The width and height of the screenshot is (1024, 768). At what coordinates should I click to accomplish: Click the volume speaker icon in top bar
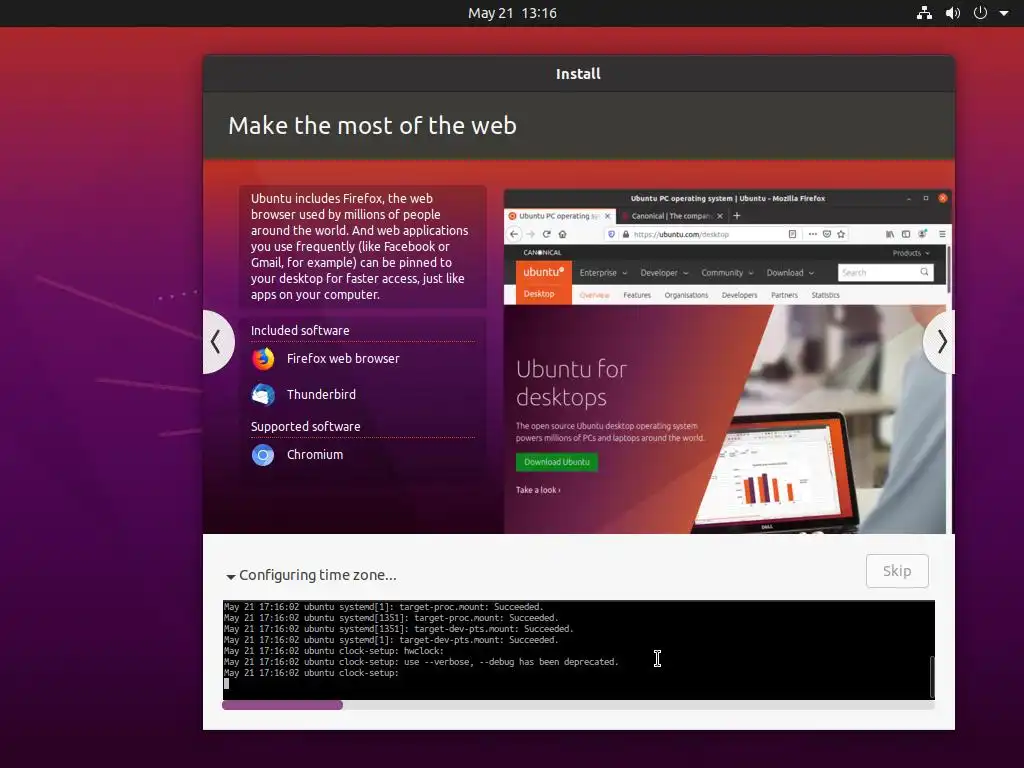[953, 13]
